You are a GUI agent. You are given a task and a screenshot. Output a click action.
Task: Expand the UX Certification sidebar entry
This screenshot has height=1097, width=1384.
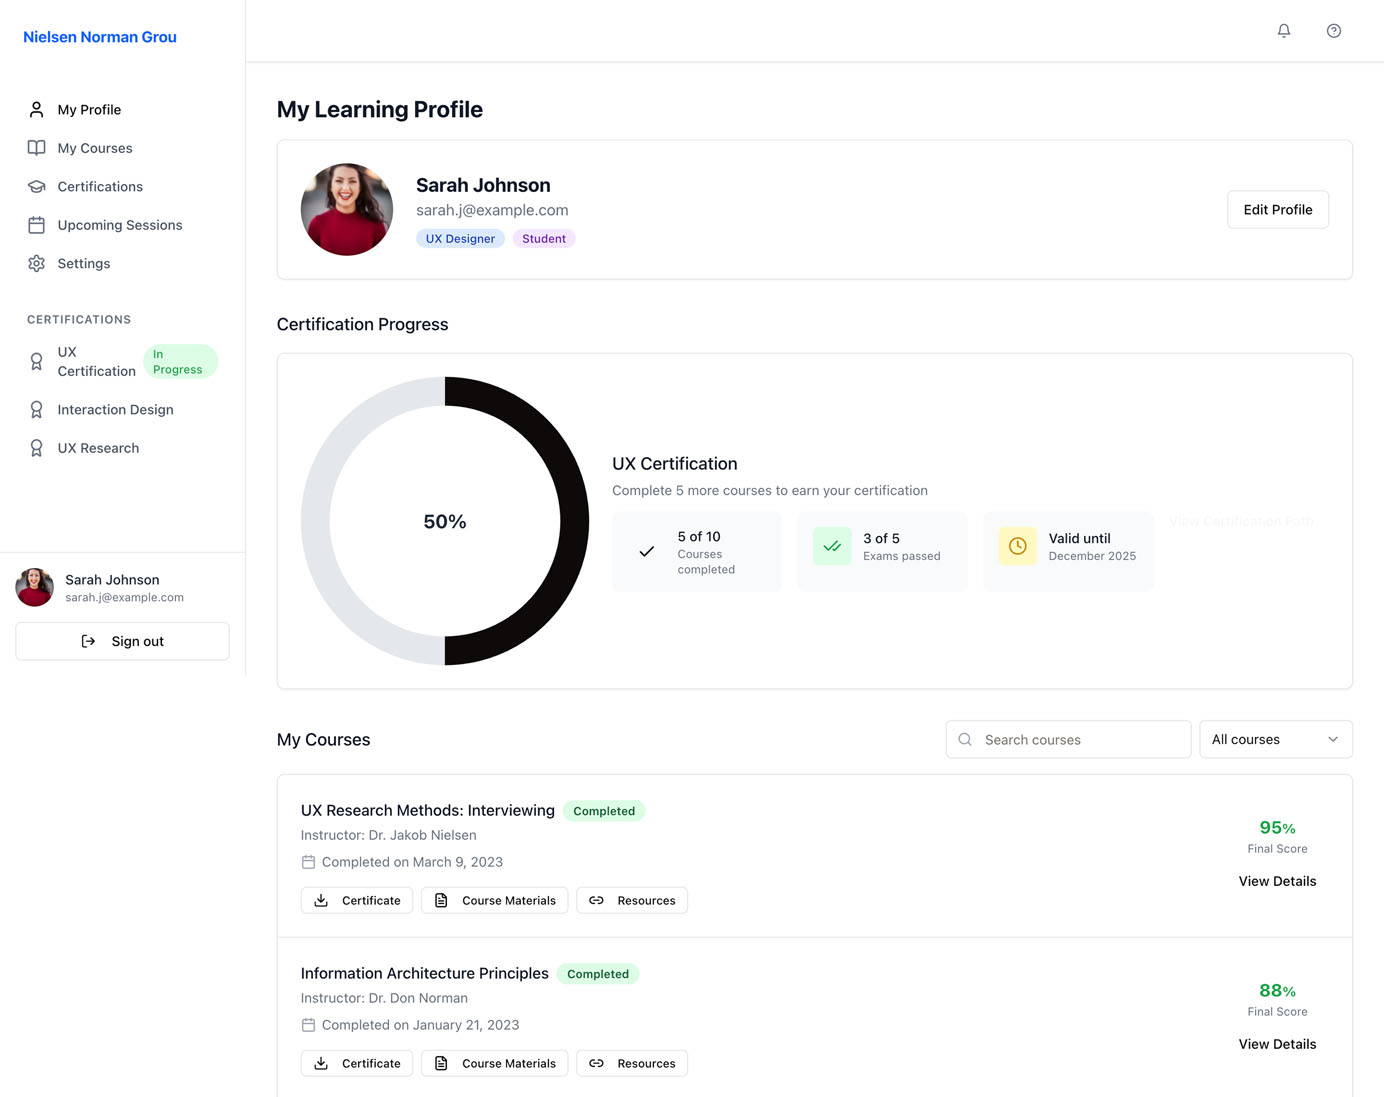pos(96,361)
